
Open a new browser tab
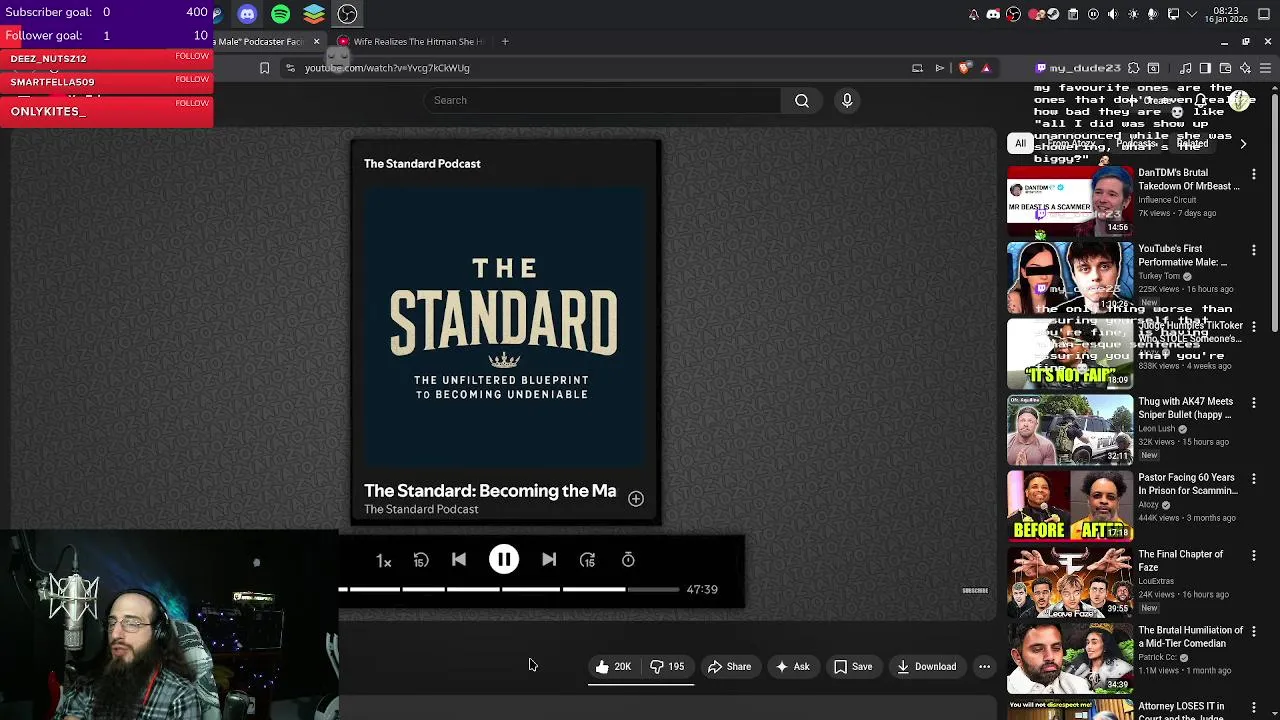pyautogui.click(x=505, y=42)
